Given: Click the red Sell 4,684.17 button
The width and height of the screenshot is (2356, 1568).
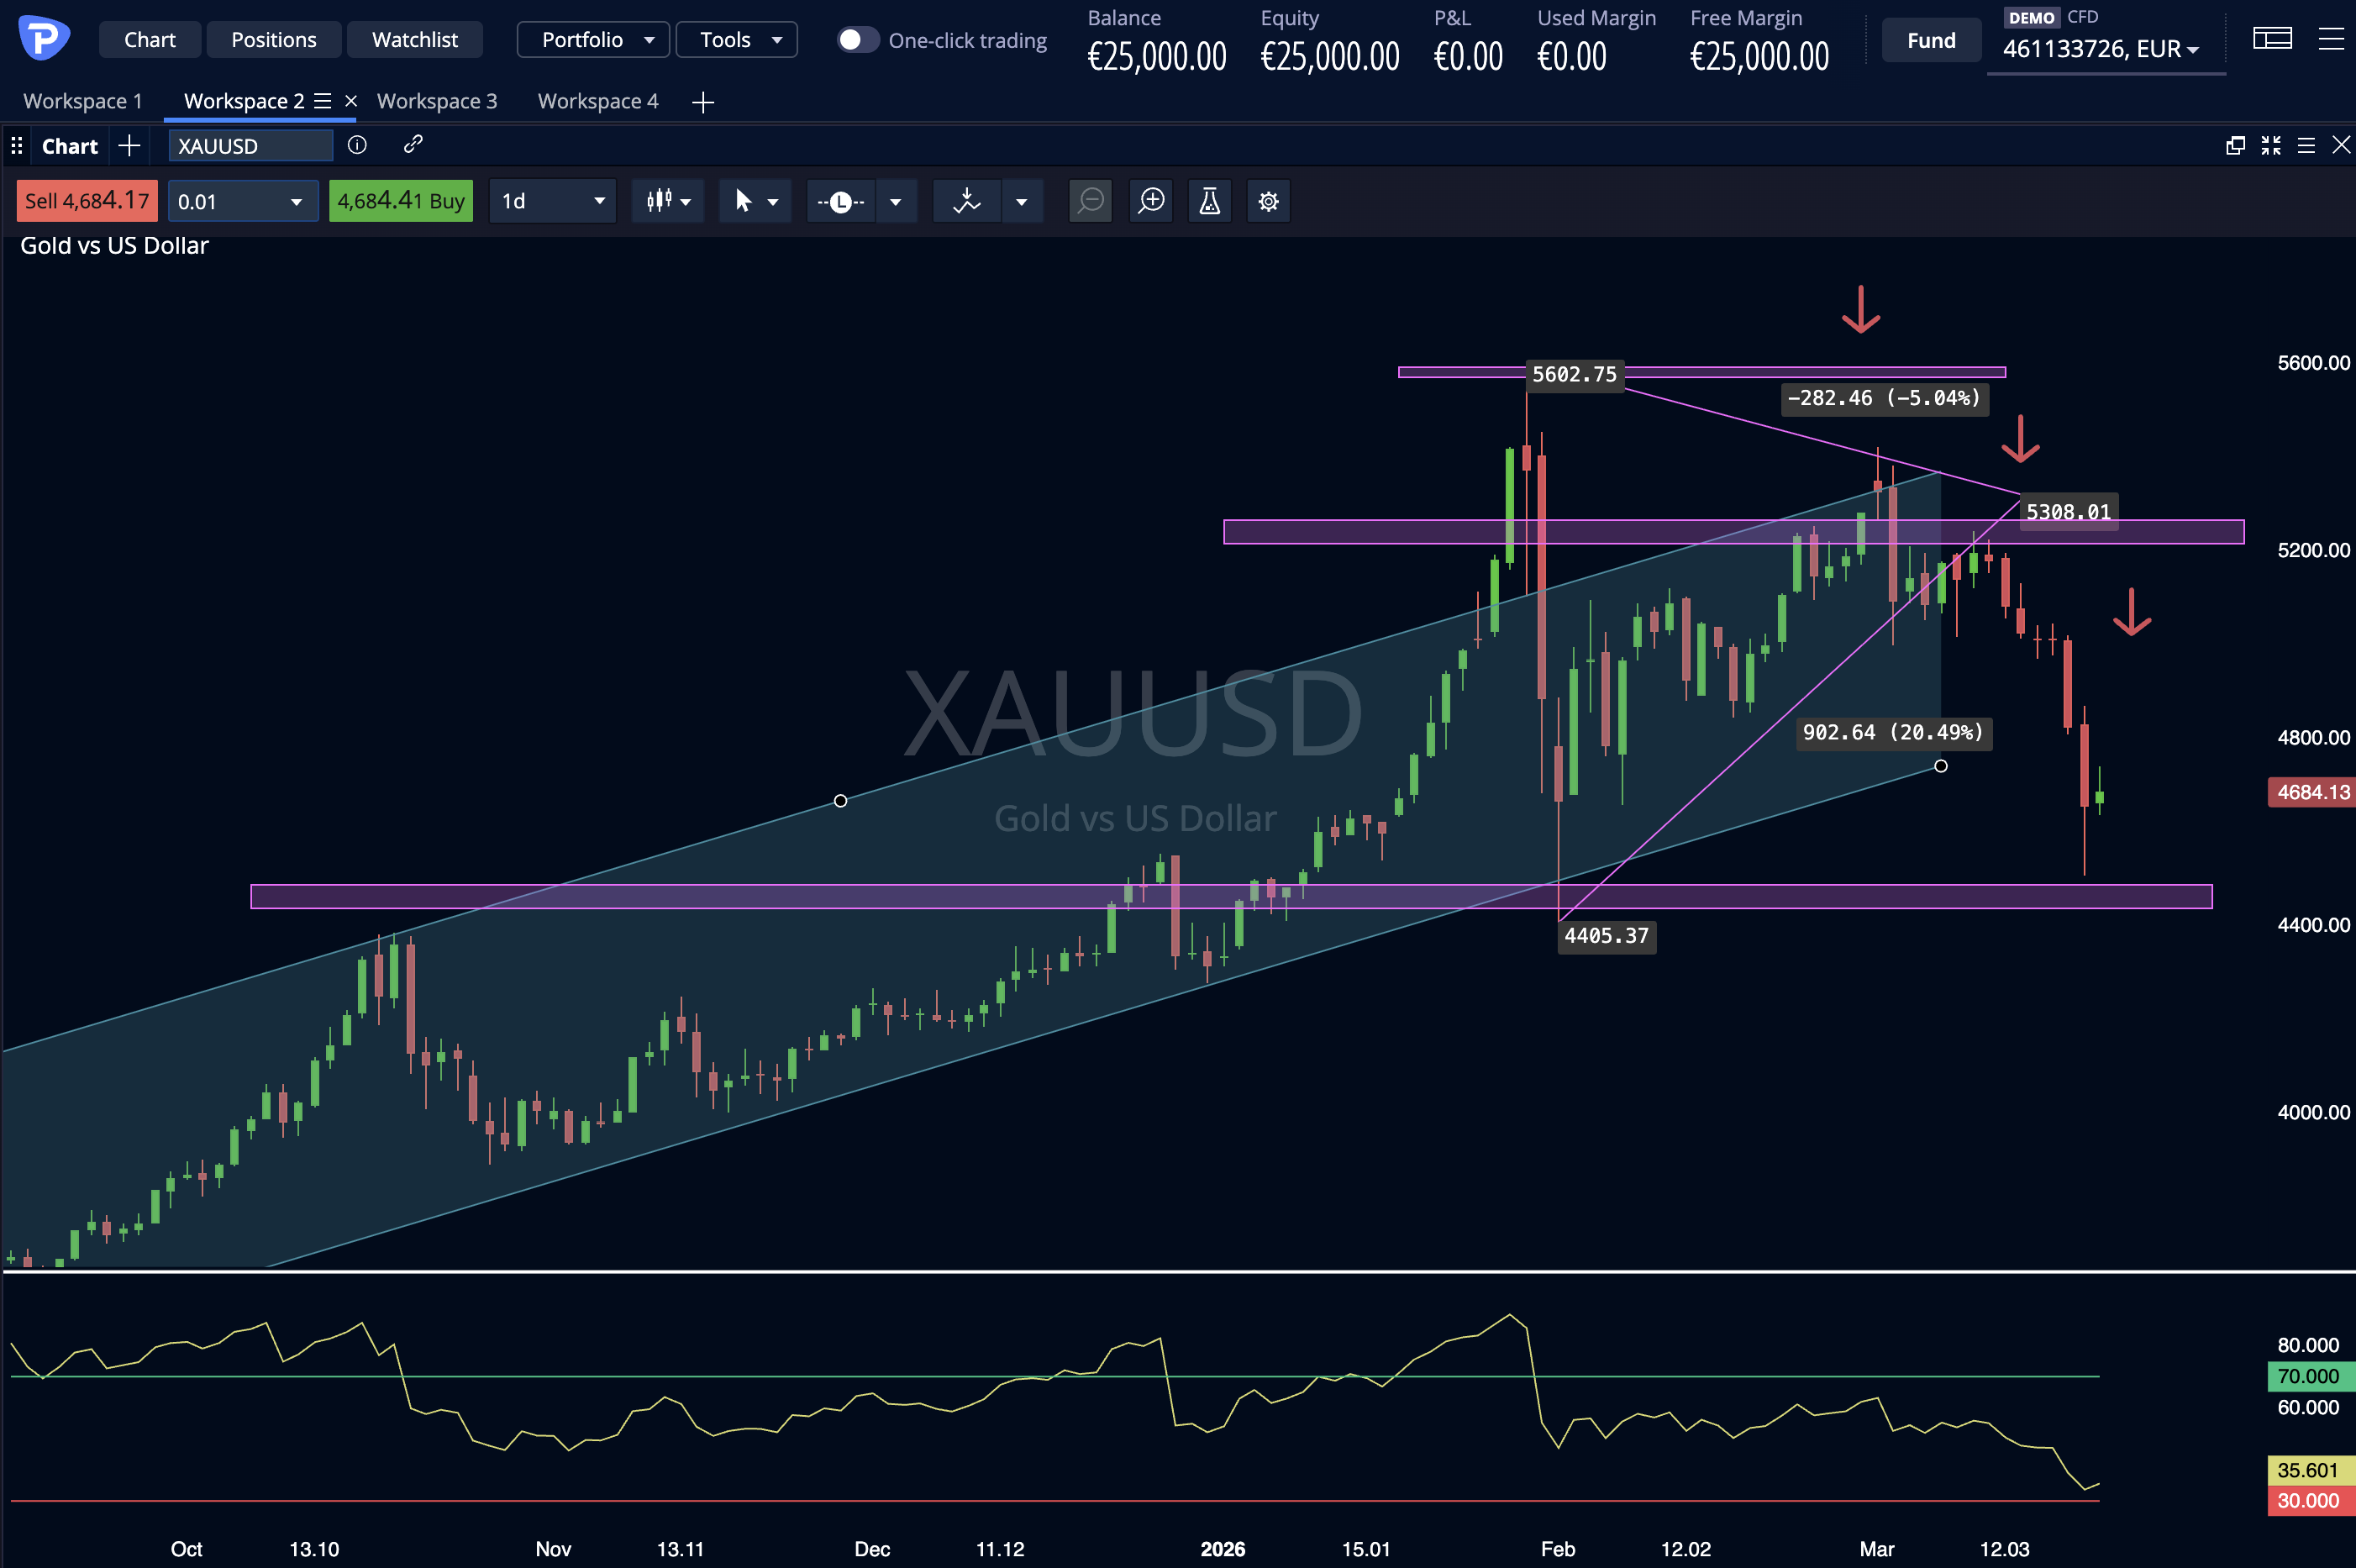Looking at the screenshot, I should pos(87,201).
